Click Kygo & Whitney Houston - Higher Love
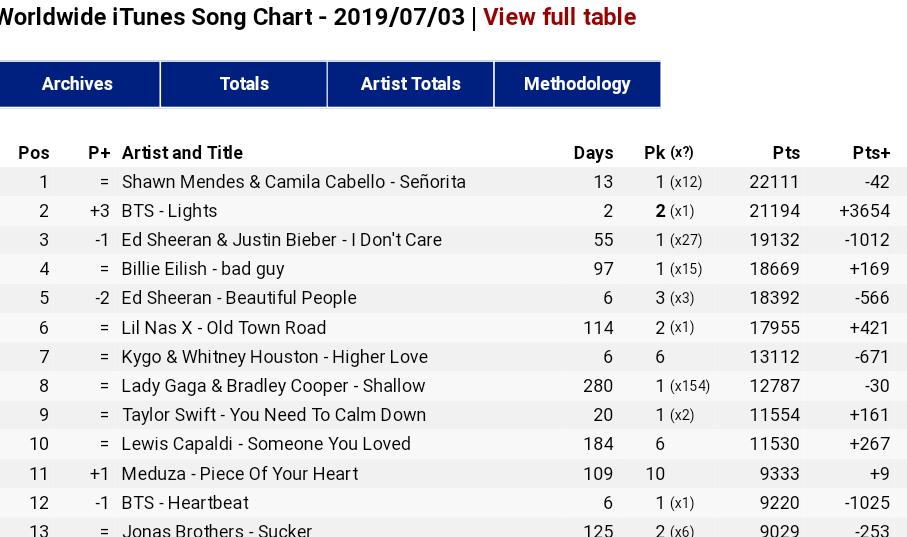Screen dimensions: 907x537 click(x=275, y=357)
